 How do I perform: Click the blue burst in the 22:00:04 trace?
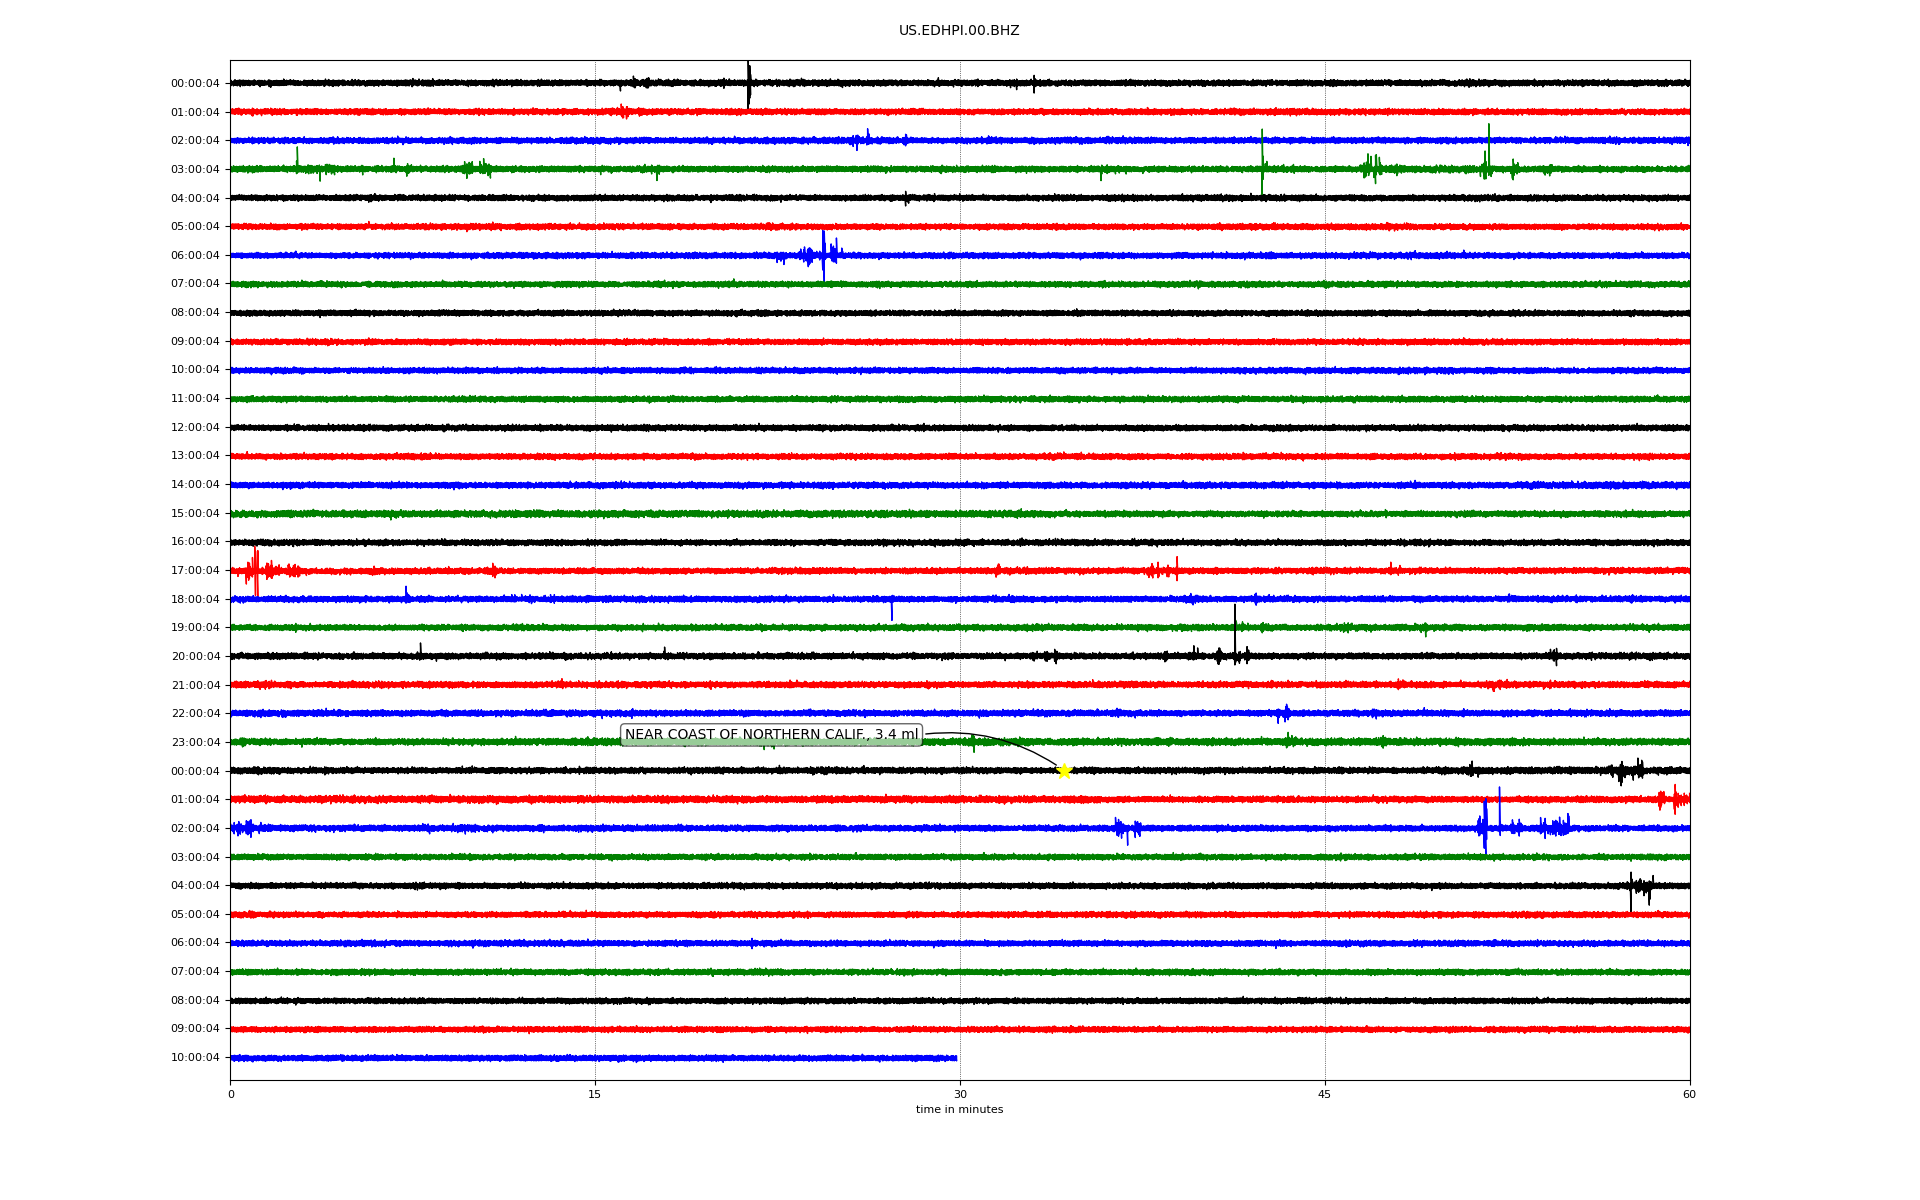click(x=1284, y=713)
